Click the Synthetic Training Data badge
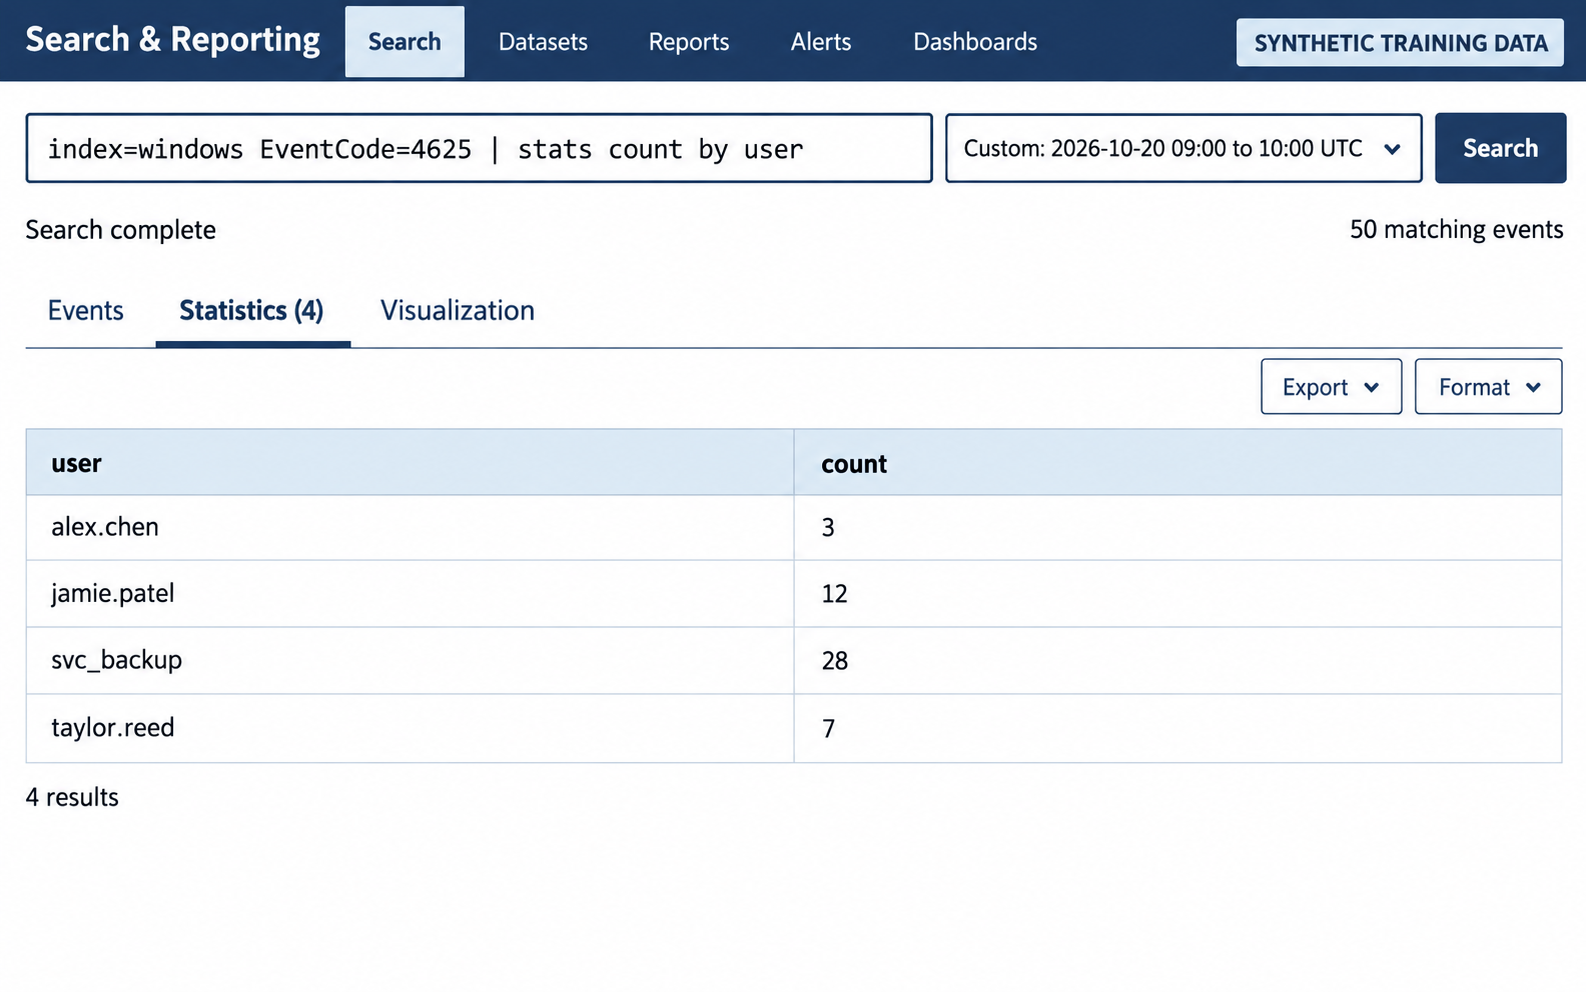This screenshot has width=1586, height=992. pos(1400,43)
